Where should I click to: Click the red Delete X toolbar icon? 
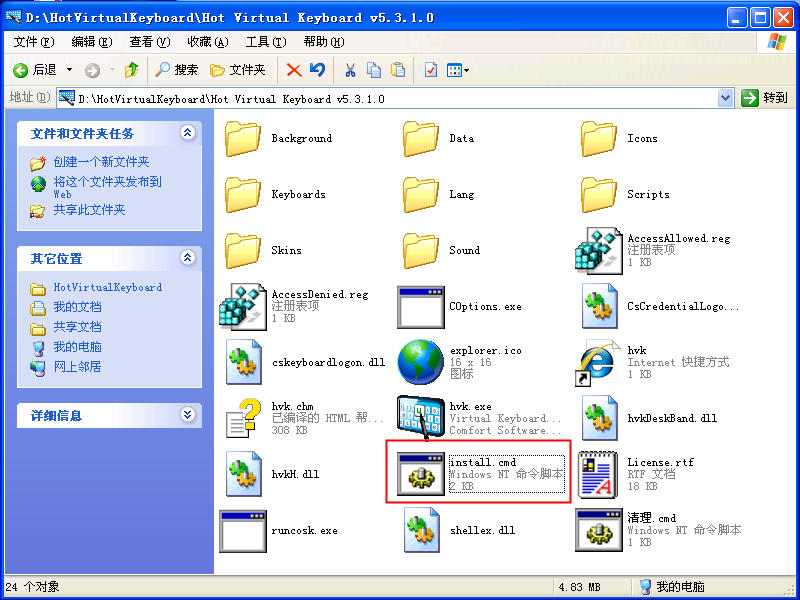point(294,70)
